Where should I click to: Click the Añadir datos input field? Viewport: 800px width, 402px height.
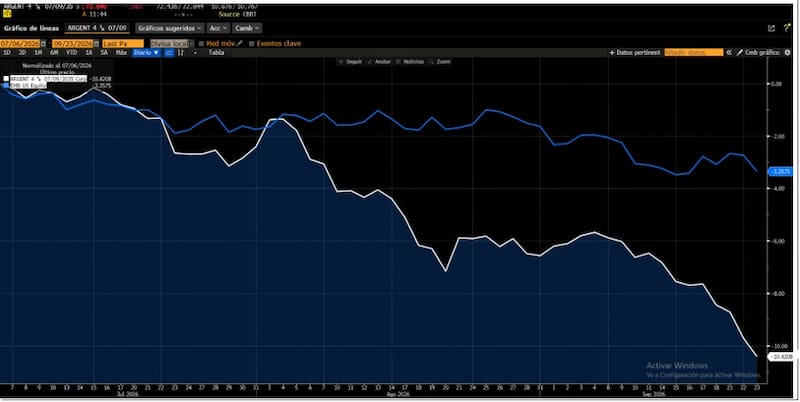click(x=693, y=53)
